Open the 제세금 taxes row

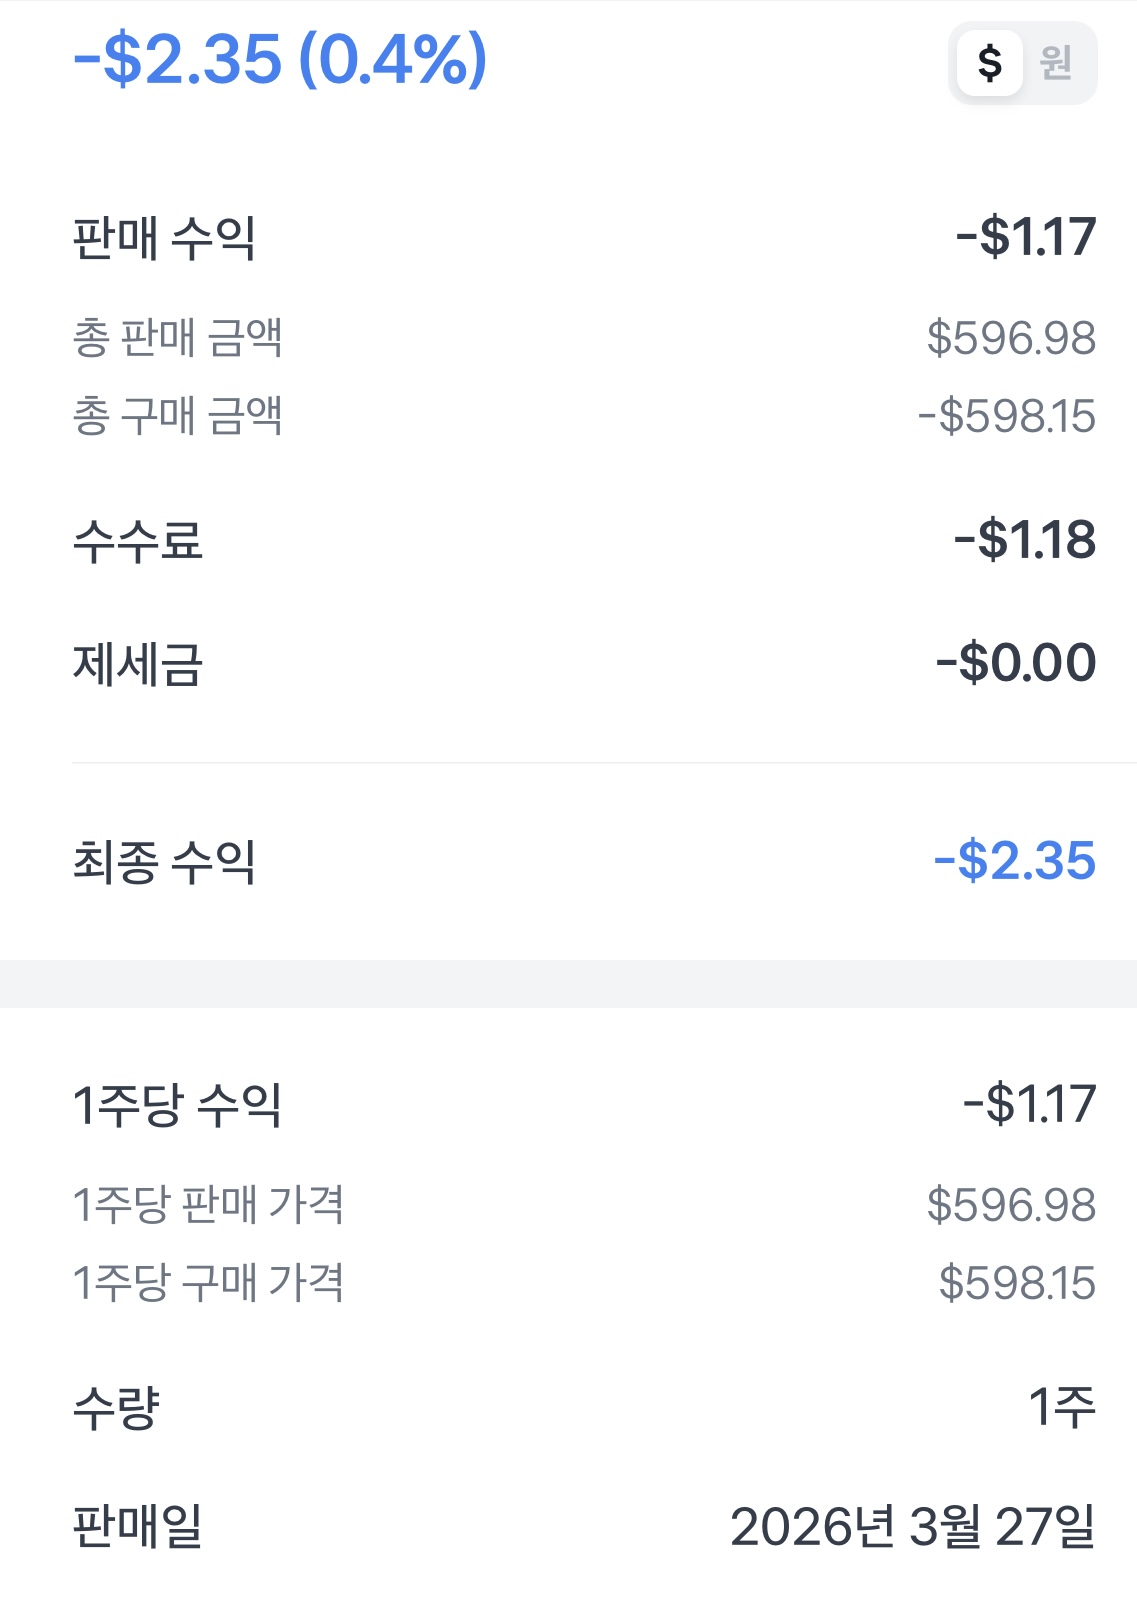coord(138,664)
